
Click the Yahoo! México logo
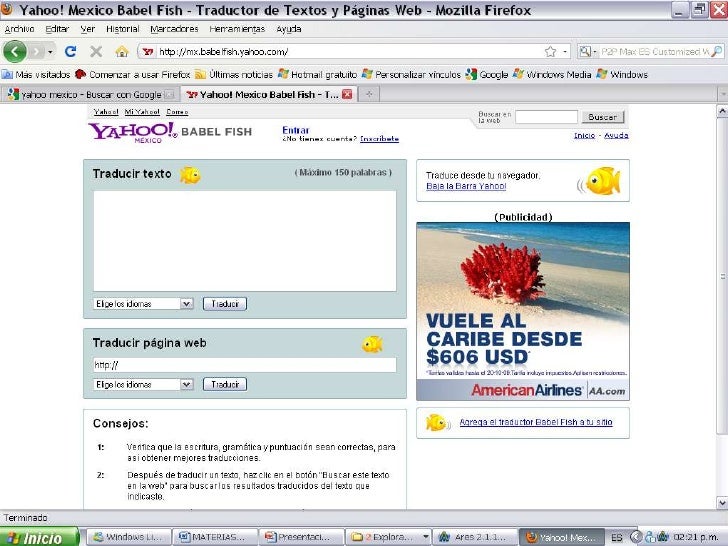(133, 132)
